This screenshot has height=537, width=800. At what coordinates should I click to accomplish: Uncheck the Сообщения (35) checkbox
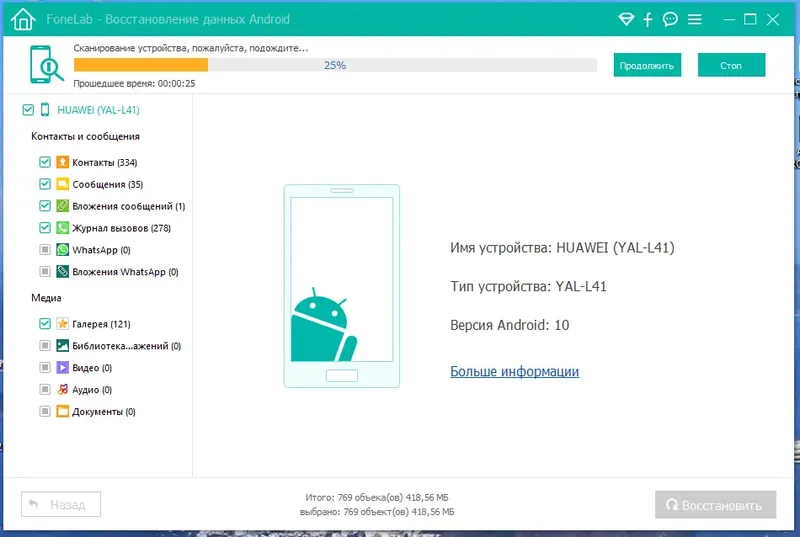(x=45, y=184)
